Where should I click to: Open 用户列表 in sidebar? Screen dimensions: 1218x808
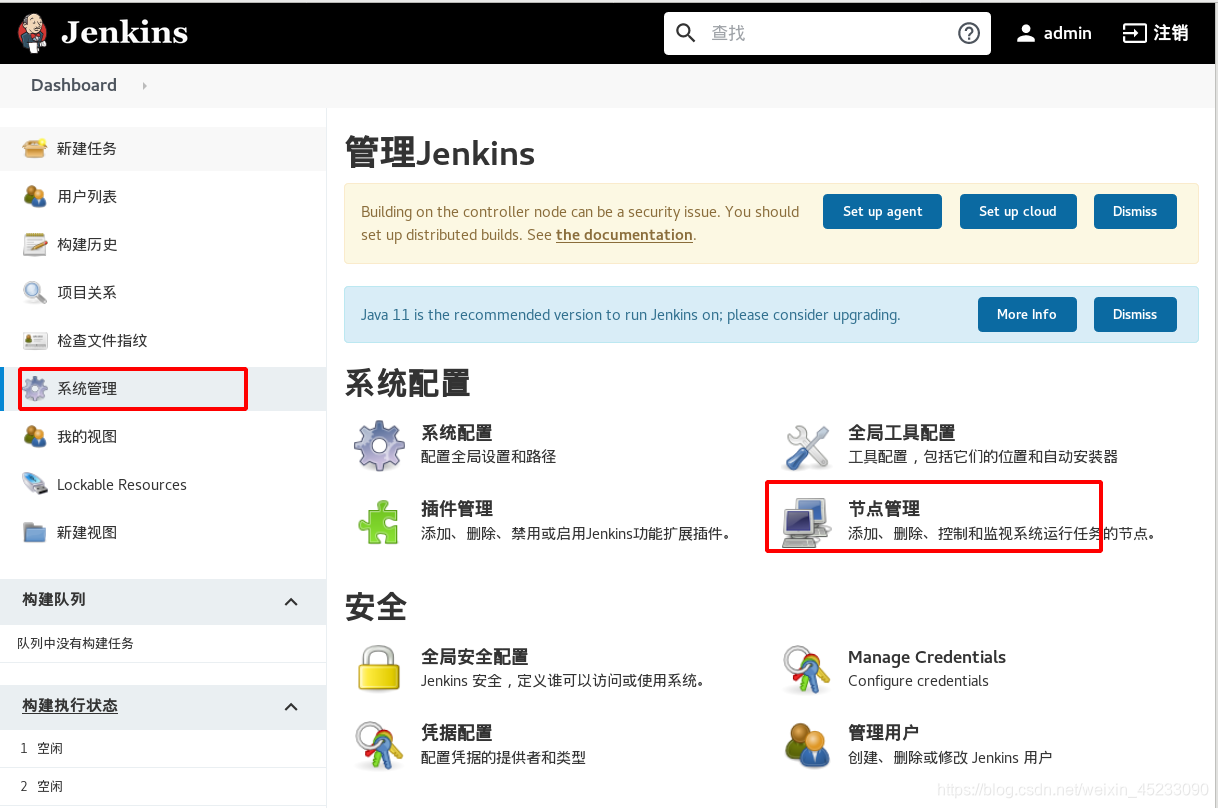click(87, 196)
